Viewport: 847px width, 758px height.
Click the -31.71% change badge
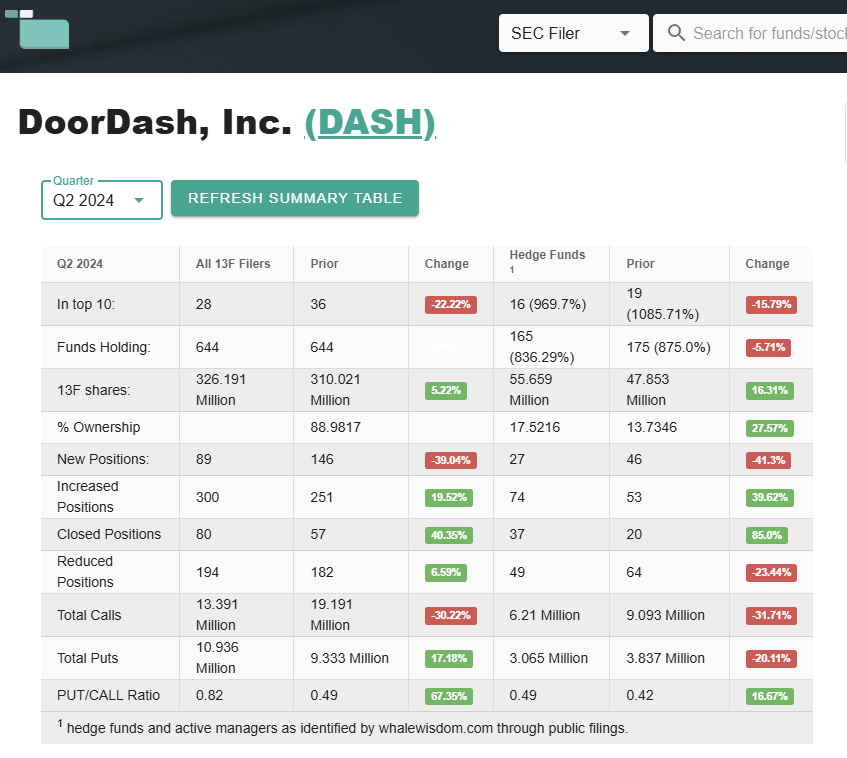coord(771,615)
